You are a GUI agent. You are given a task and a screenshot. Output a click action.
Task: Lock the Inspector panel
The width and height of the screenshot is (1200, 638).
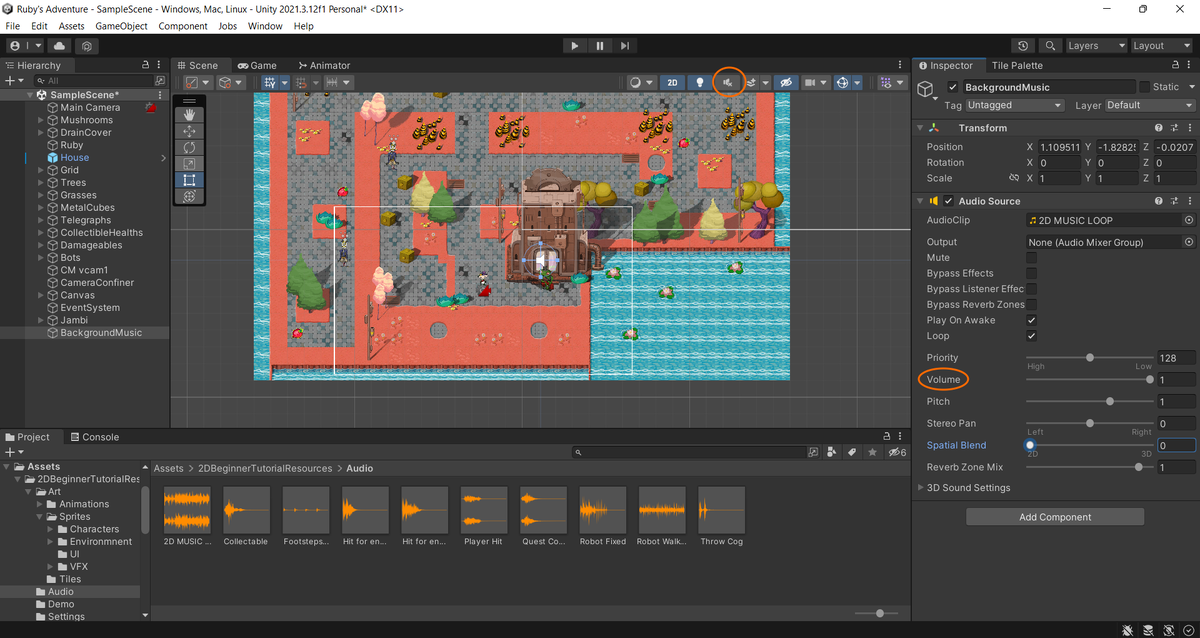point(1175,65)
